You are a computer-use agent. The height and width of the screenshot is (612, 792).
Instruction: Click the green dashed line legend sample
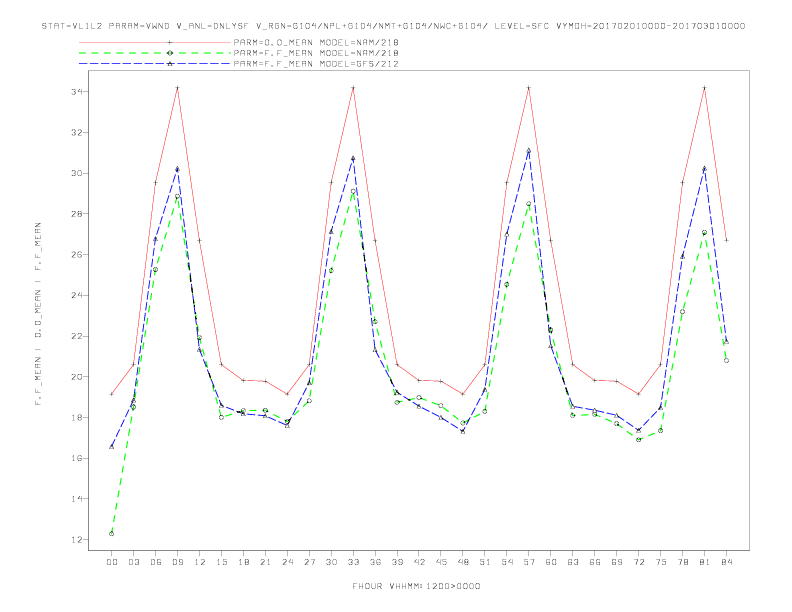[x=155, y=53]
